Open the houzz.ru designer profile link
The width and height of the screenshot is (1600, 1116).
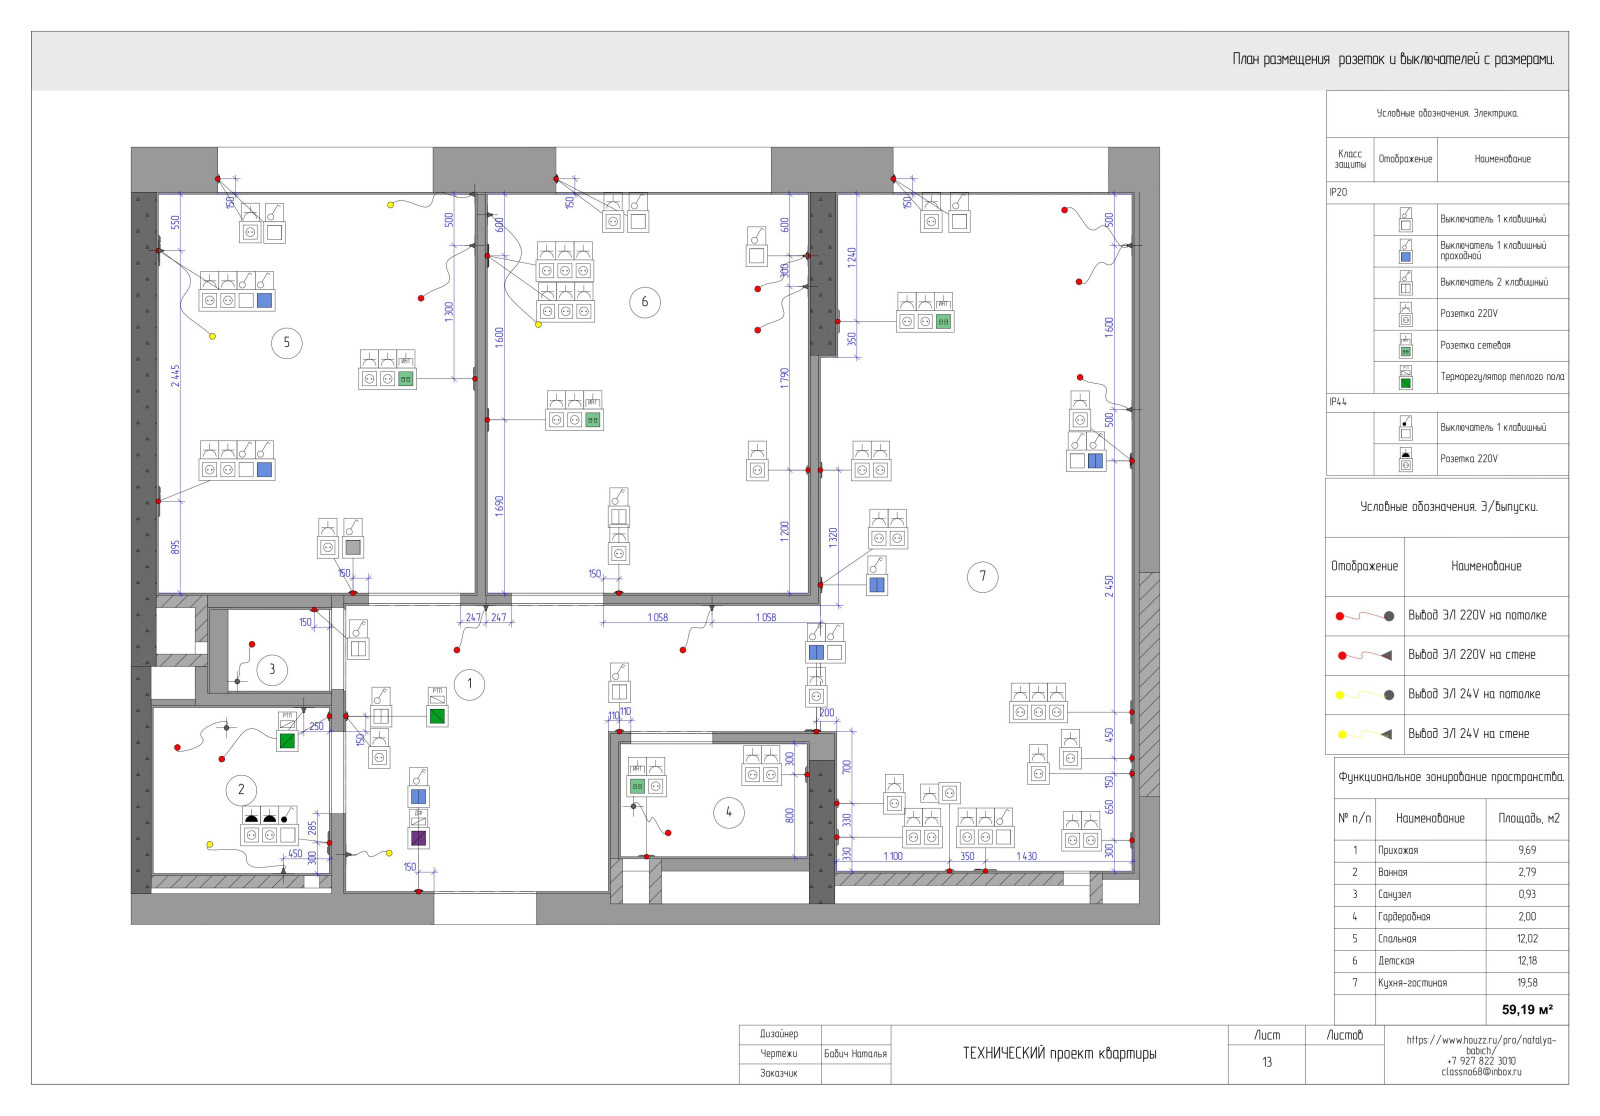[1481, 1045]
